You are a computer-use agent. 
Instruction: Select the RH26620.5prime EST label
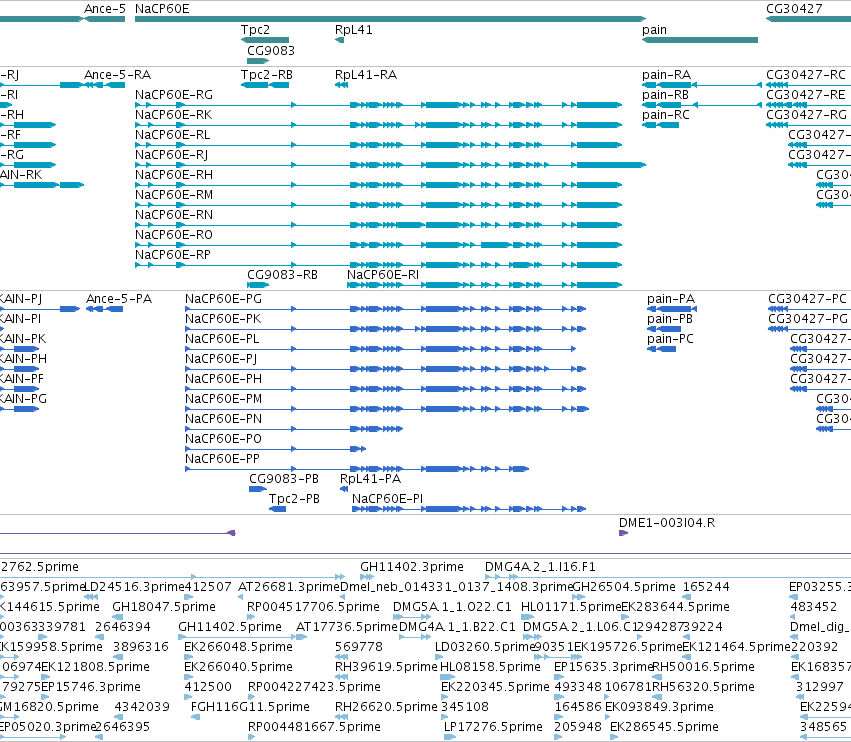[x=386, y=707]
